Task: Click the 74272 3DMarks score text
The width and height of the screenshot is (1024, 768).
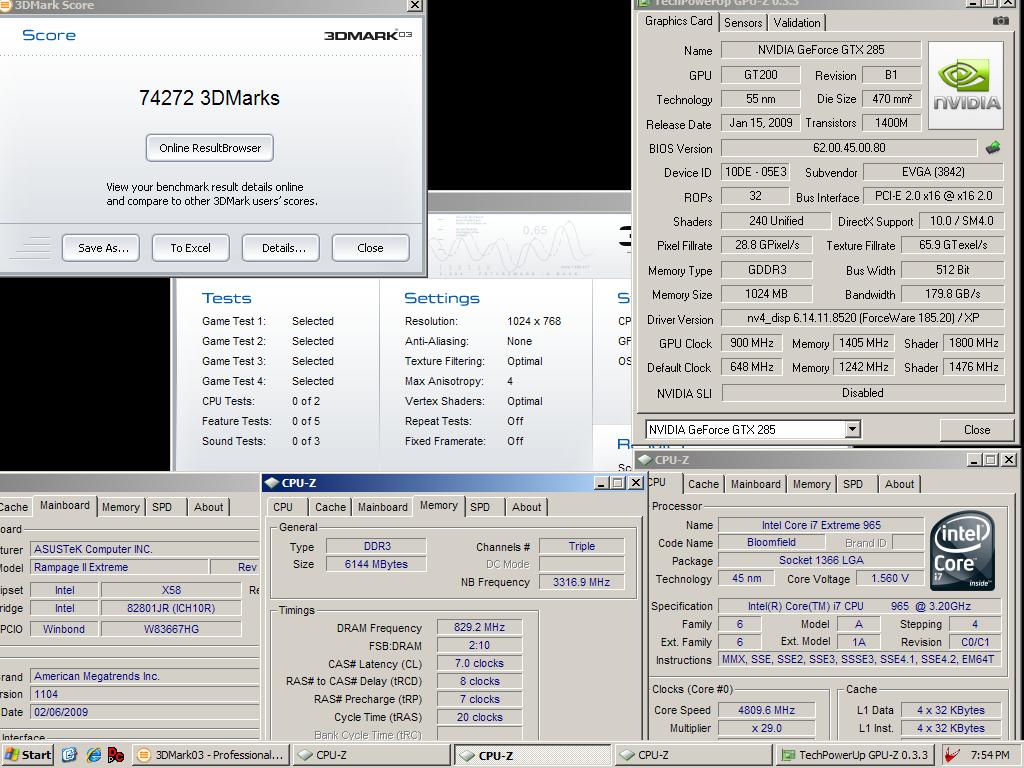Action: tap(209, 98)
